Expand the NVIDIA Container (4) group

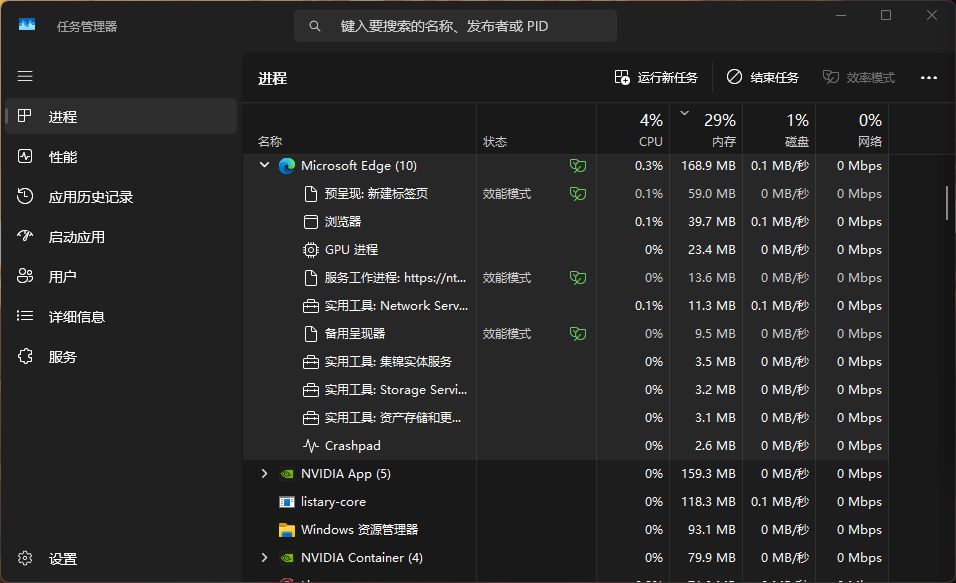click(264, 558)
